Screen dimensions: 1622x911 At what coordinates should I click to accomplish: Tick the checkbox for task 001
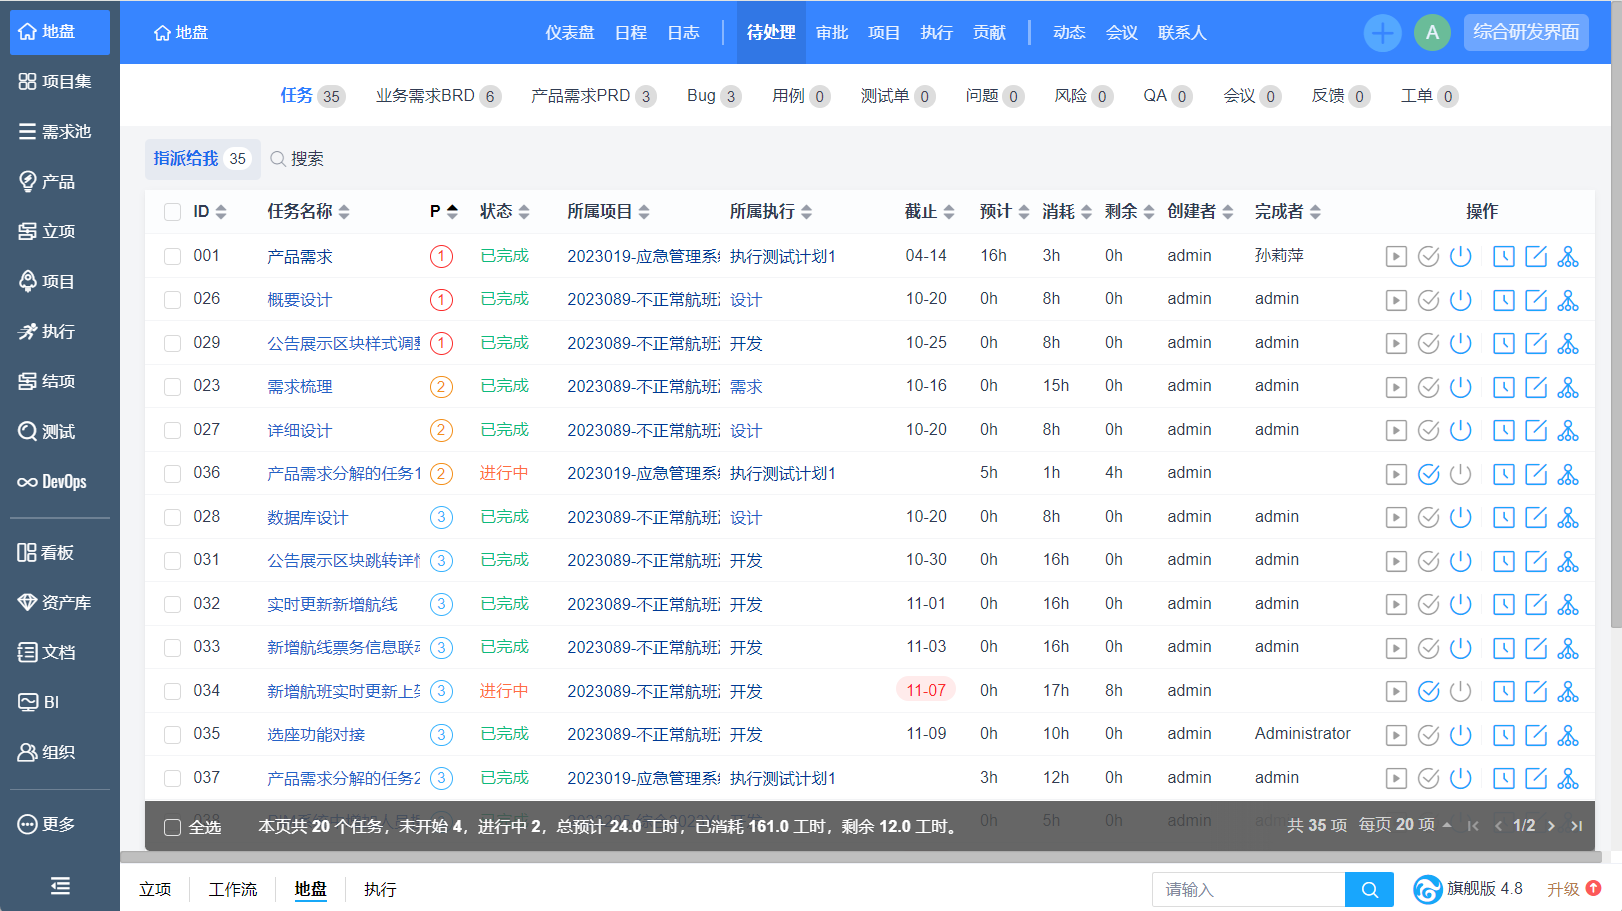173,257
